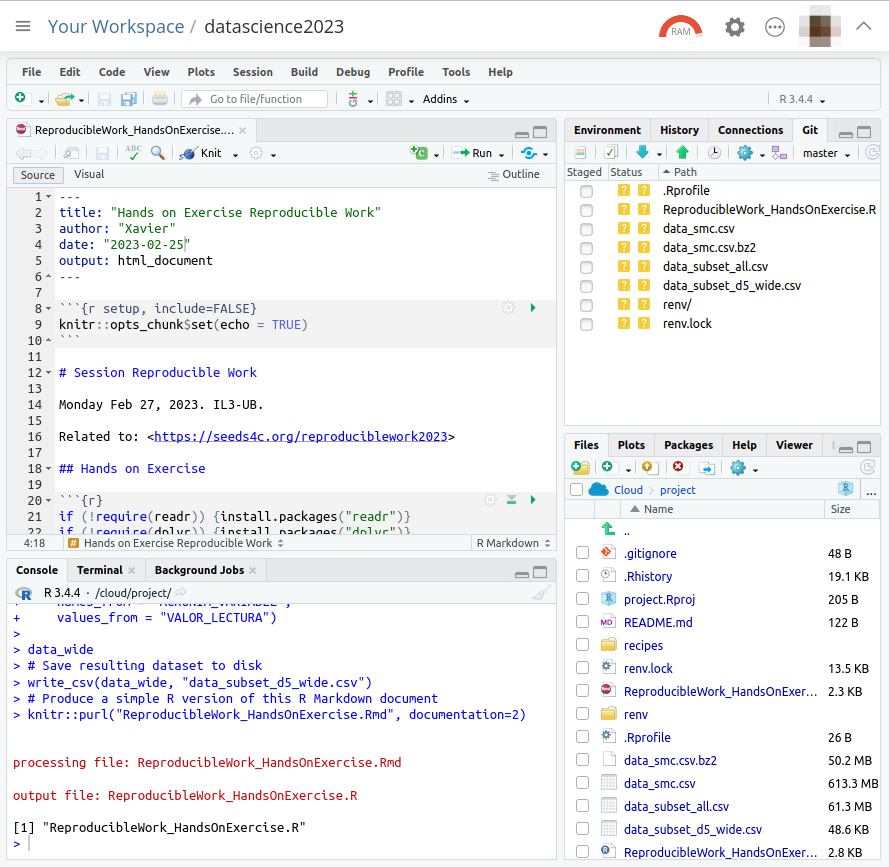Open the master branch dropdown
889x867 pixels.
pyautogui.click(x=826, y=153)
